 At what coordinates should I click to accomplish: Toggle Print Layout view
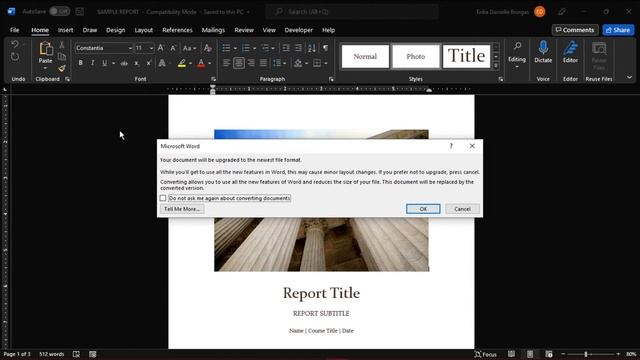click(530, 354)
